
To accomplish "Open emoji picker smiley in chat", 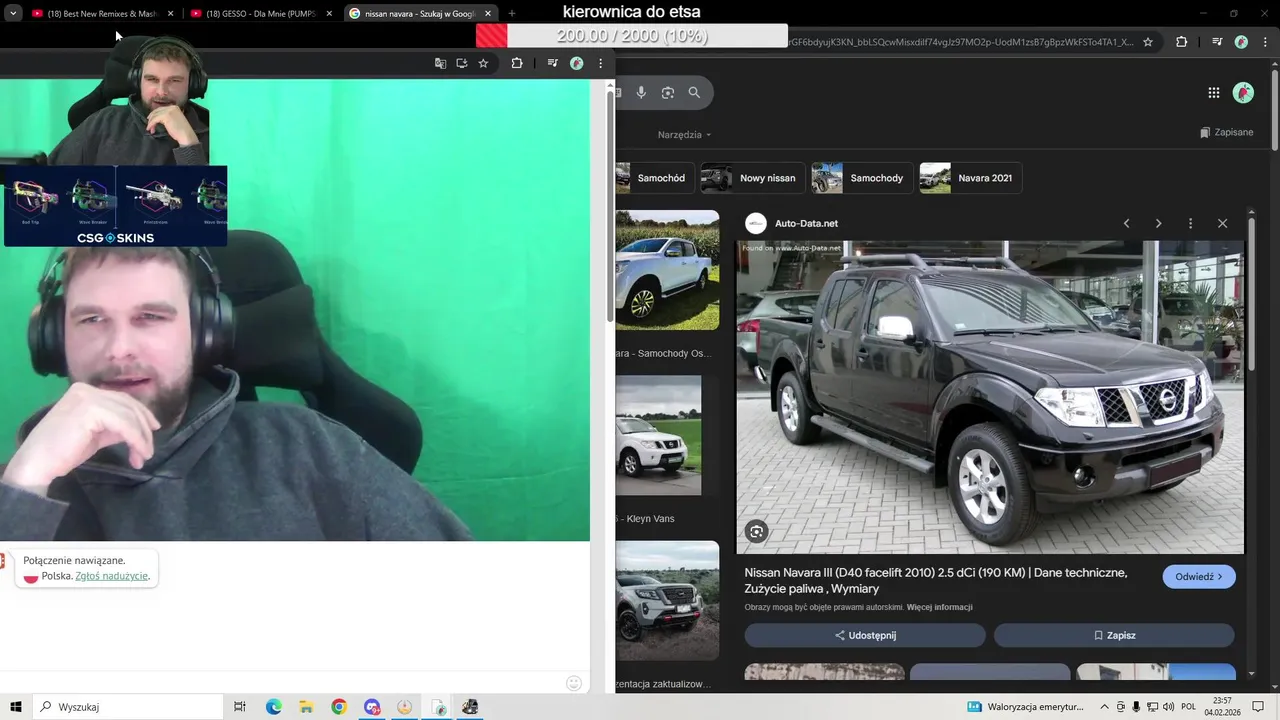I will pyautogui.click(x=574, y=683).
